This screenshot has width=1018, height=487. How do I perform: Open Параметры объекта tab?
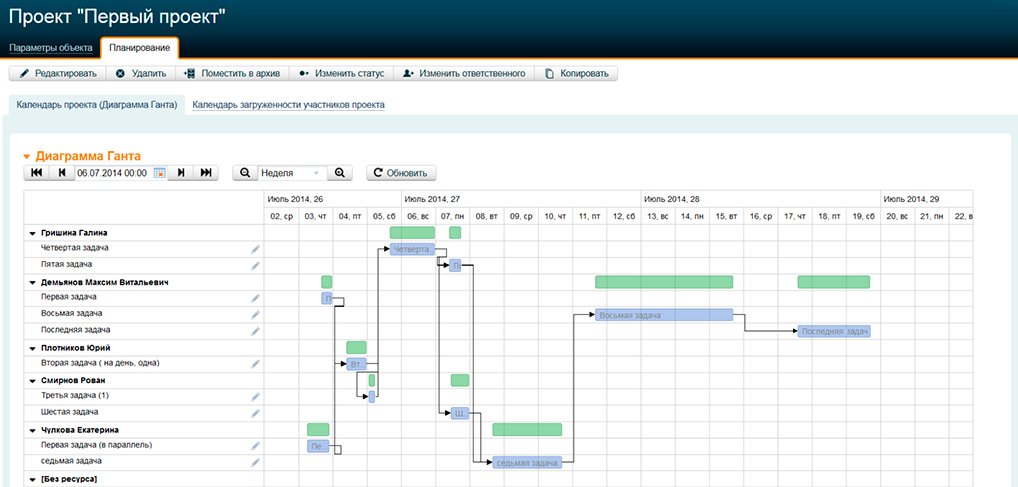(x=51, y=48)
